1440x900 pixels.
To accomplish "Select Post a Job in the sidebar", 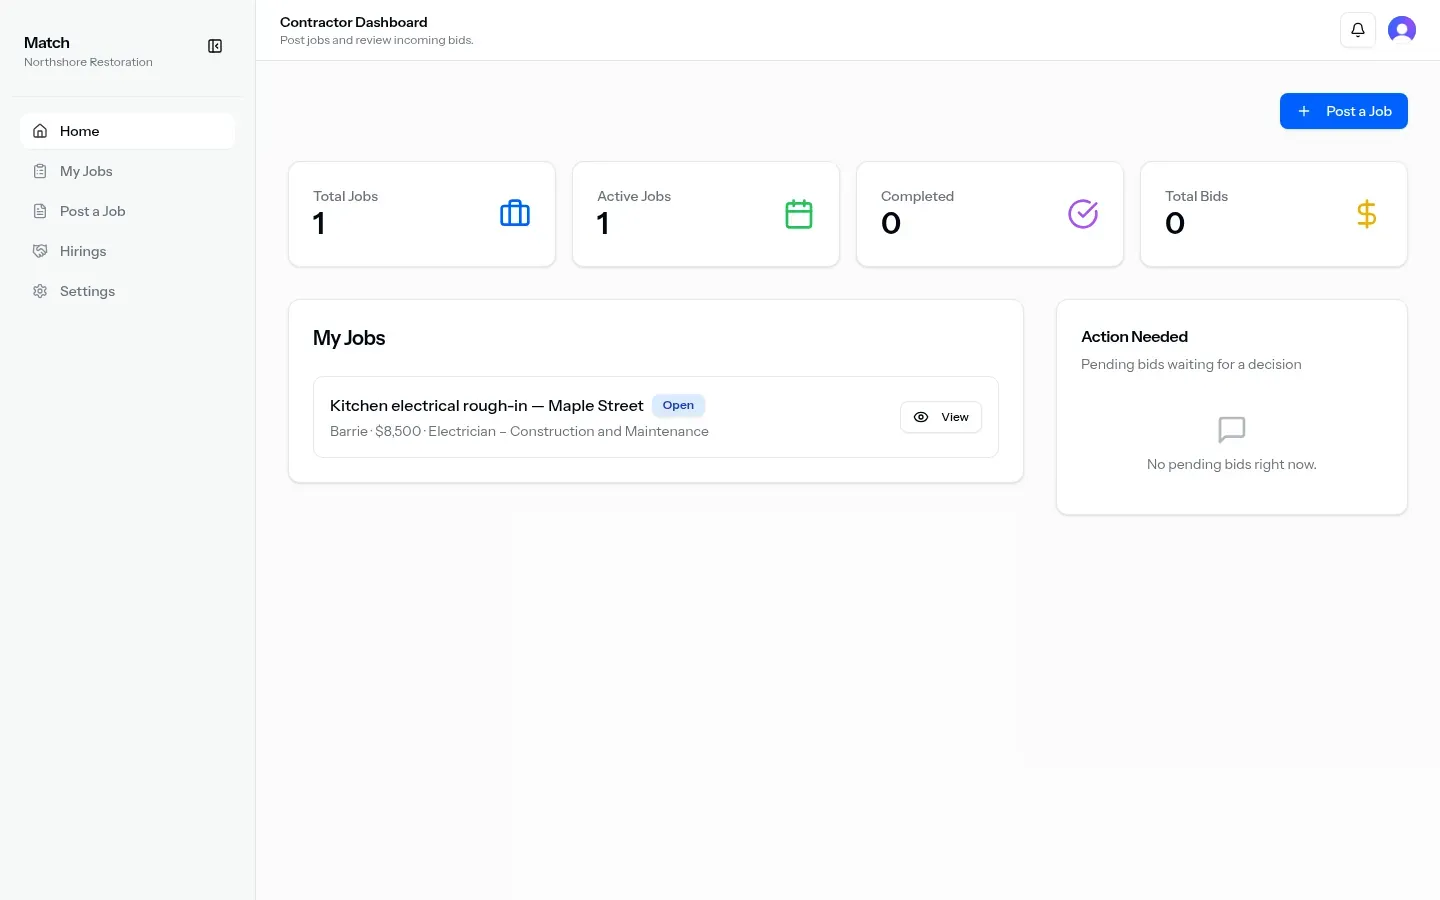I will click(127, 211).
